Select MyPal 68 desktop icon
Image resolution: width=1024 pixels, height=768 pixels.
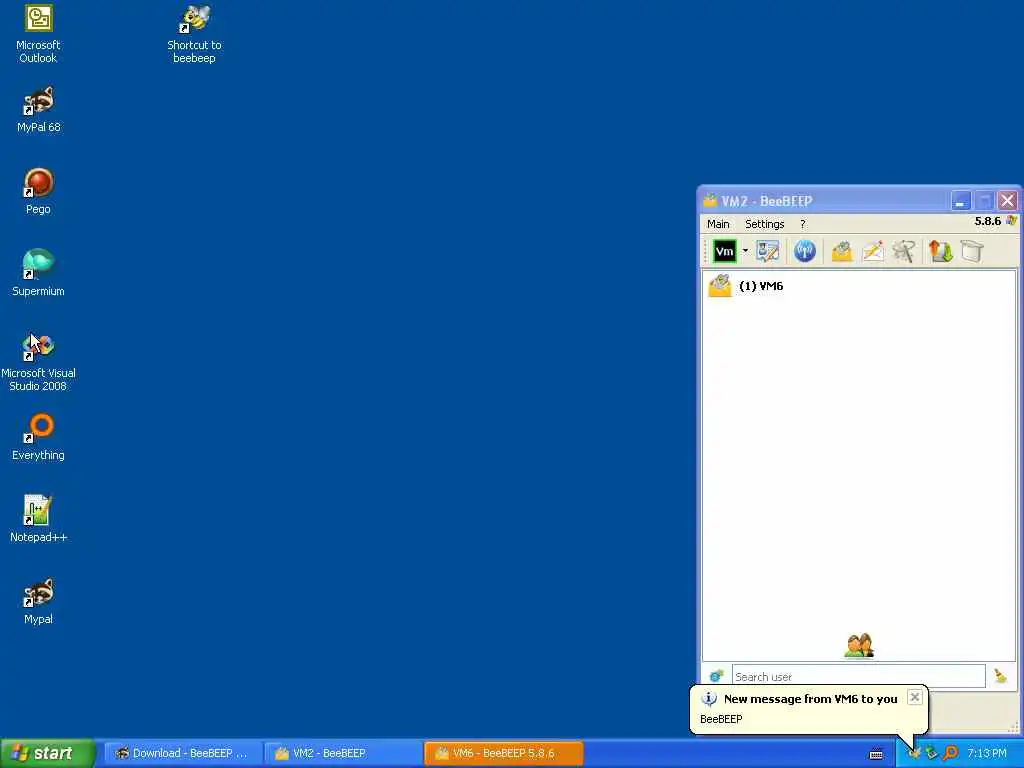click(x=39, y=110)
